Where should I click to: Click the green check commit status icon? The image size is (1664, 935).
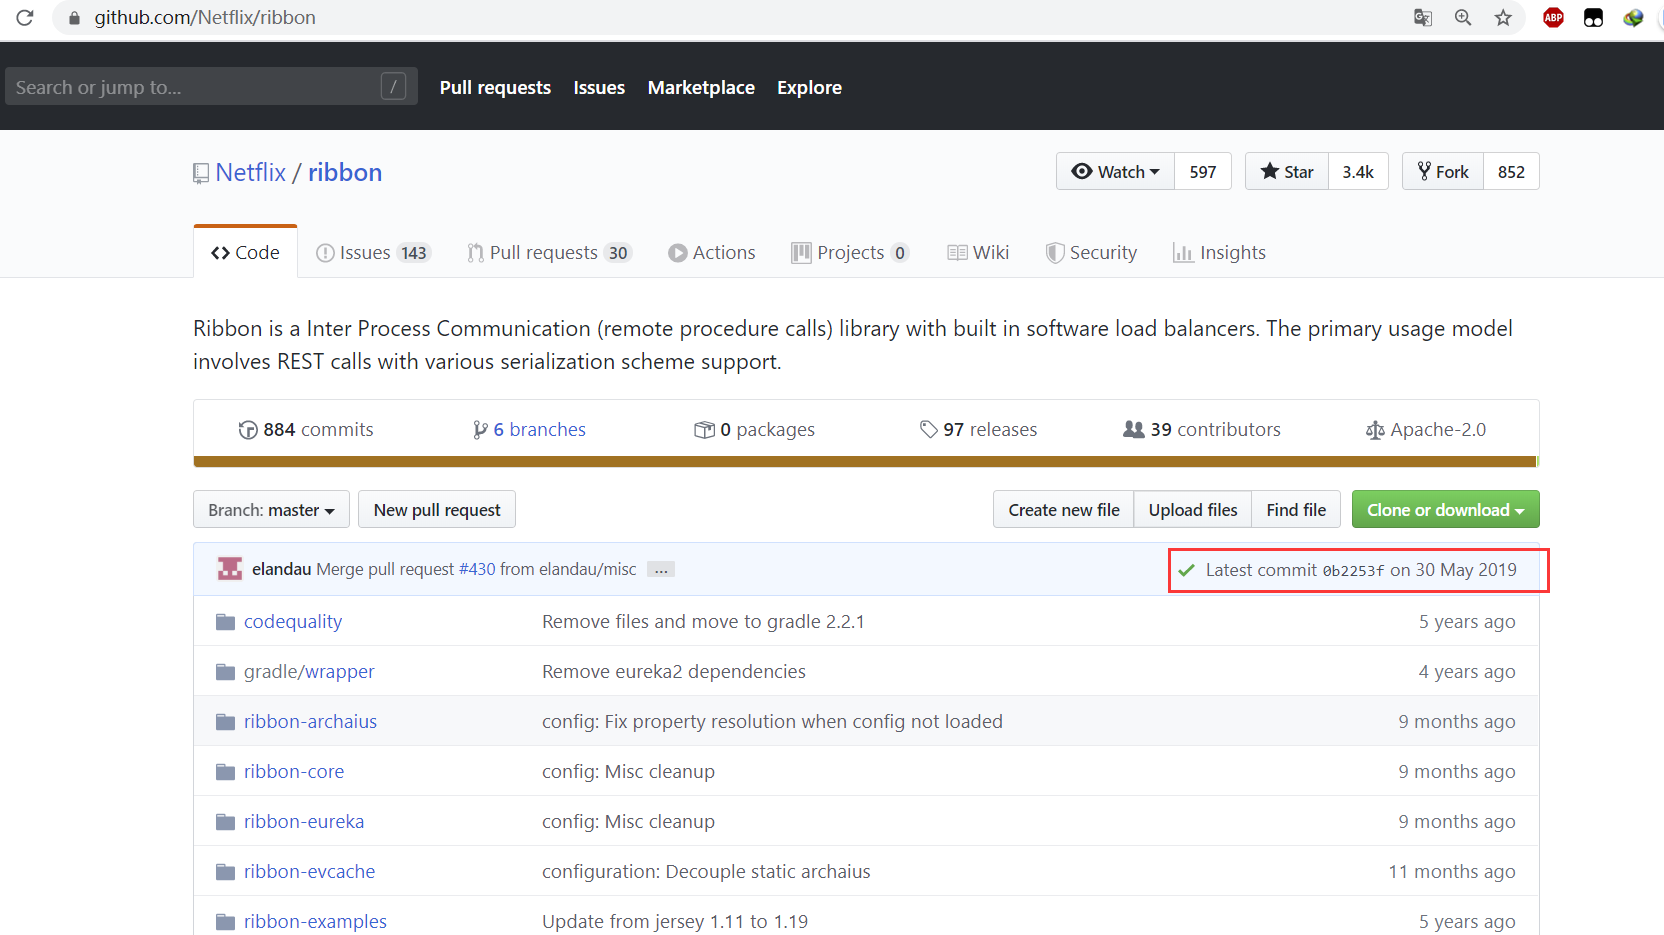[x=1187, y=570]
